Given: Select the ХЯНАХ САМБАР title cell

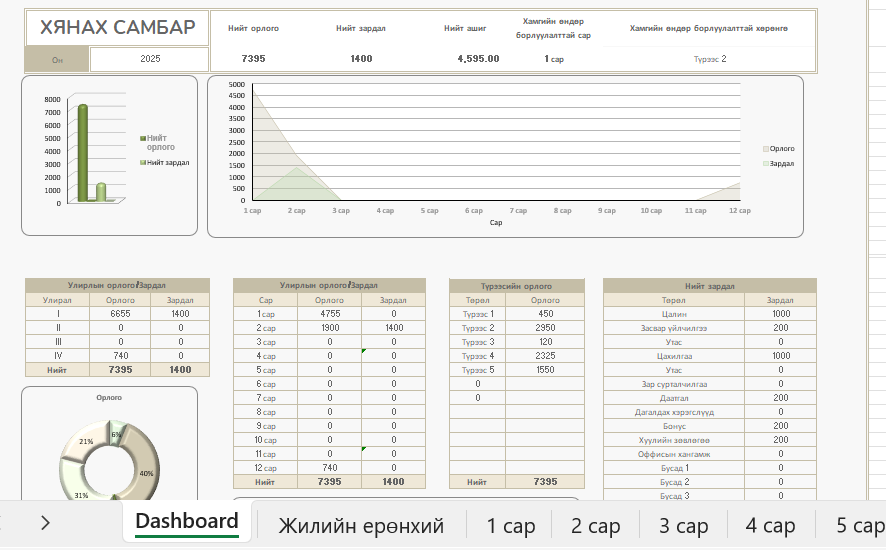Looking at the screenshot, I should pyautogui.click(x=117, y=28).
